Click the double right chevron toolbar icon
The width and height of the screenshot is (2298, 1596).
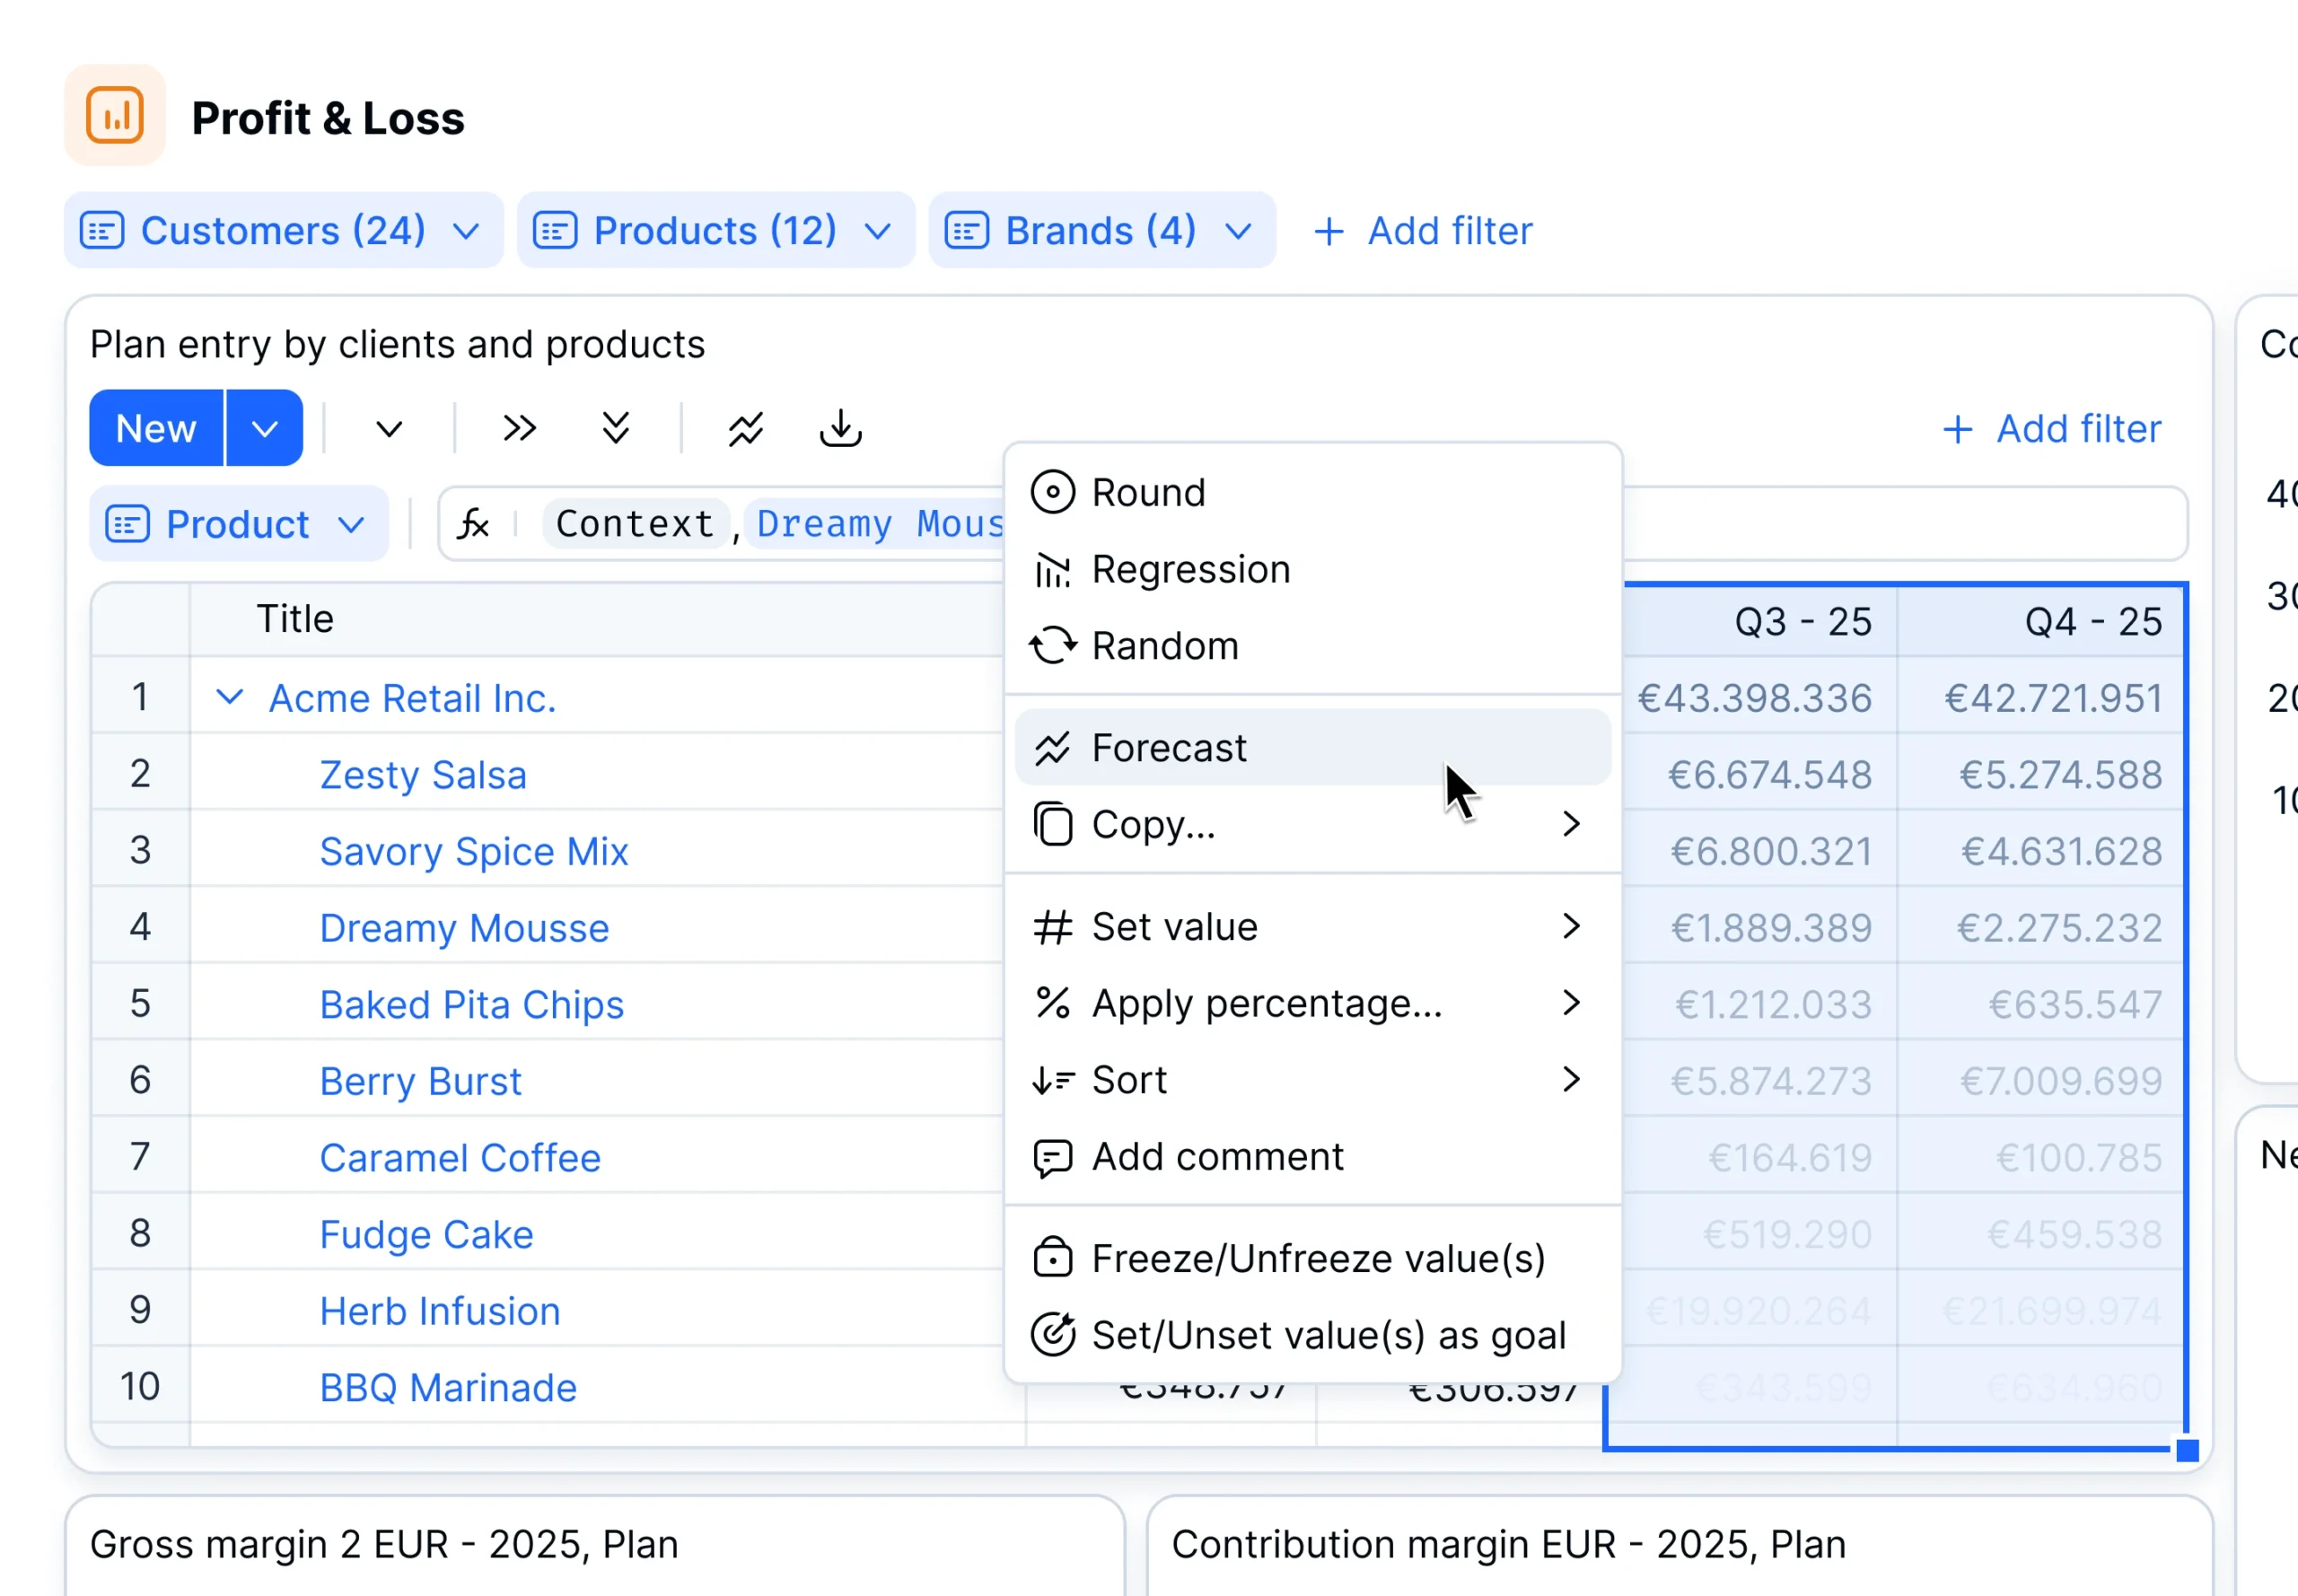(519, 428)
